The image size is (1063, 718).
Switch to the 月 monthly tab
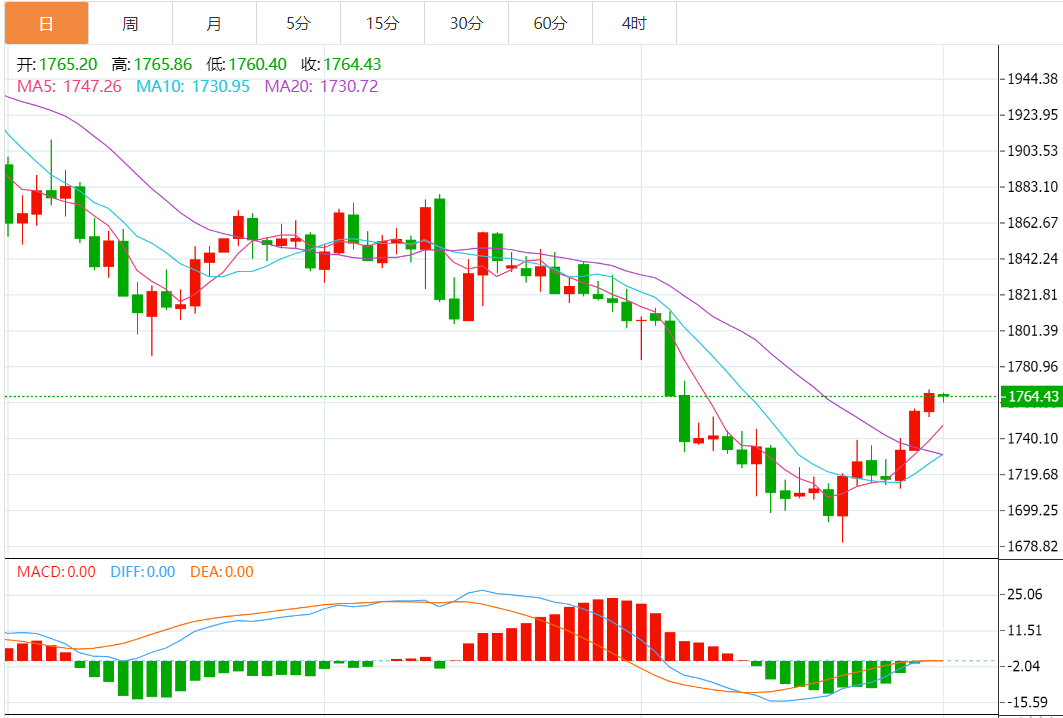(x=214, y=24)
